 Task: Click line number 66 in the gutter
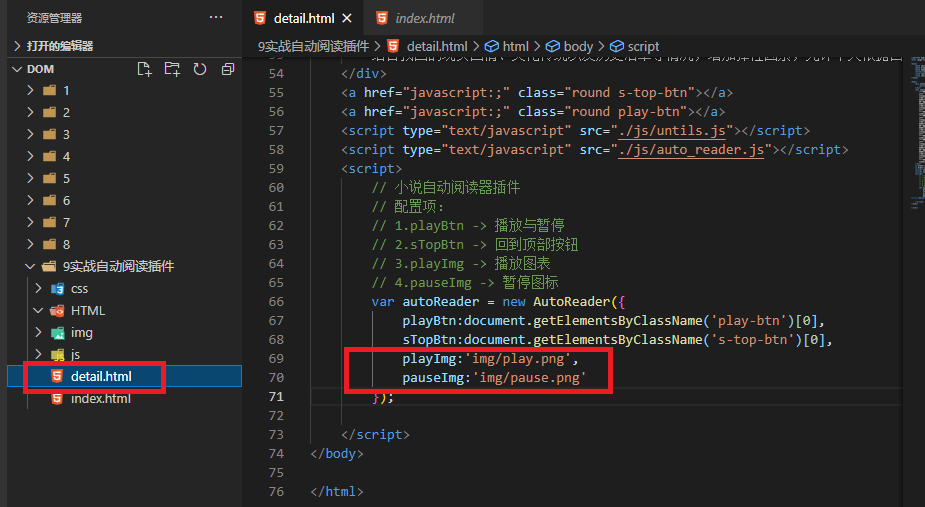tap(276, 302)
